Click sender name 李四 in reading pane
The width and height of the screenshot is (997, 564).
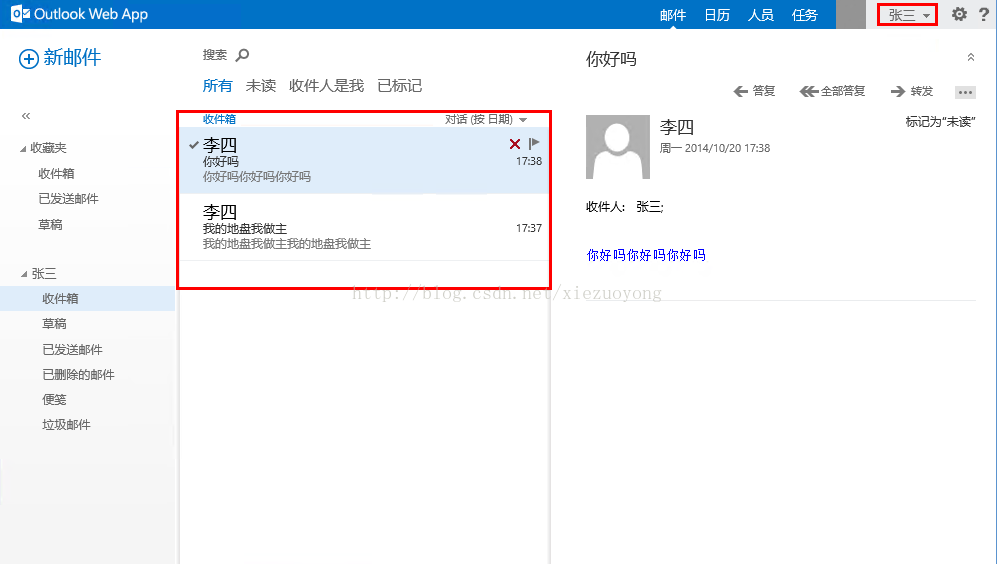coord(677,127)
